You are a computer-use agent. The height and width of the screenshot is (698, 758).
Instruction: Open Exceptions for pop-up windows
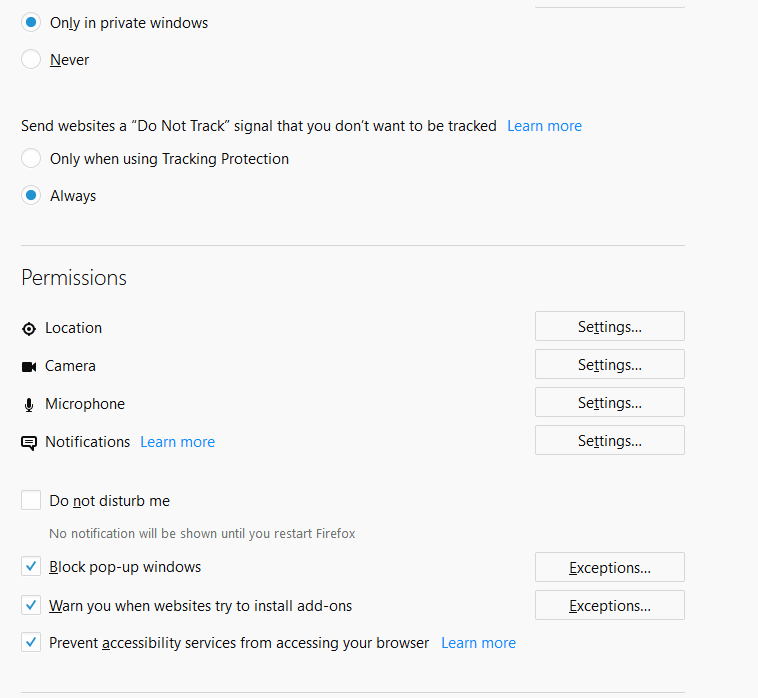tap(610, 567)
